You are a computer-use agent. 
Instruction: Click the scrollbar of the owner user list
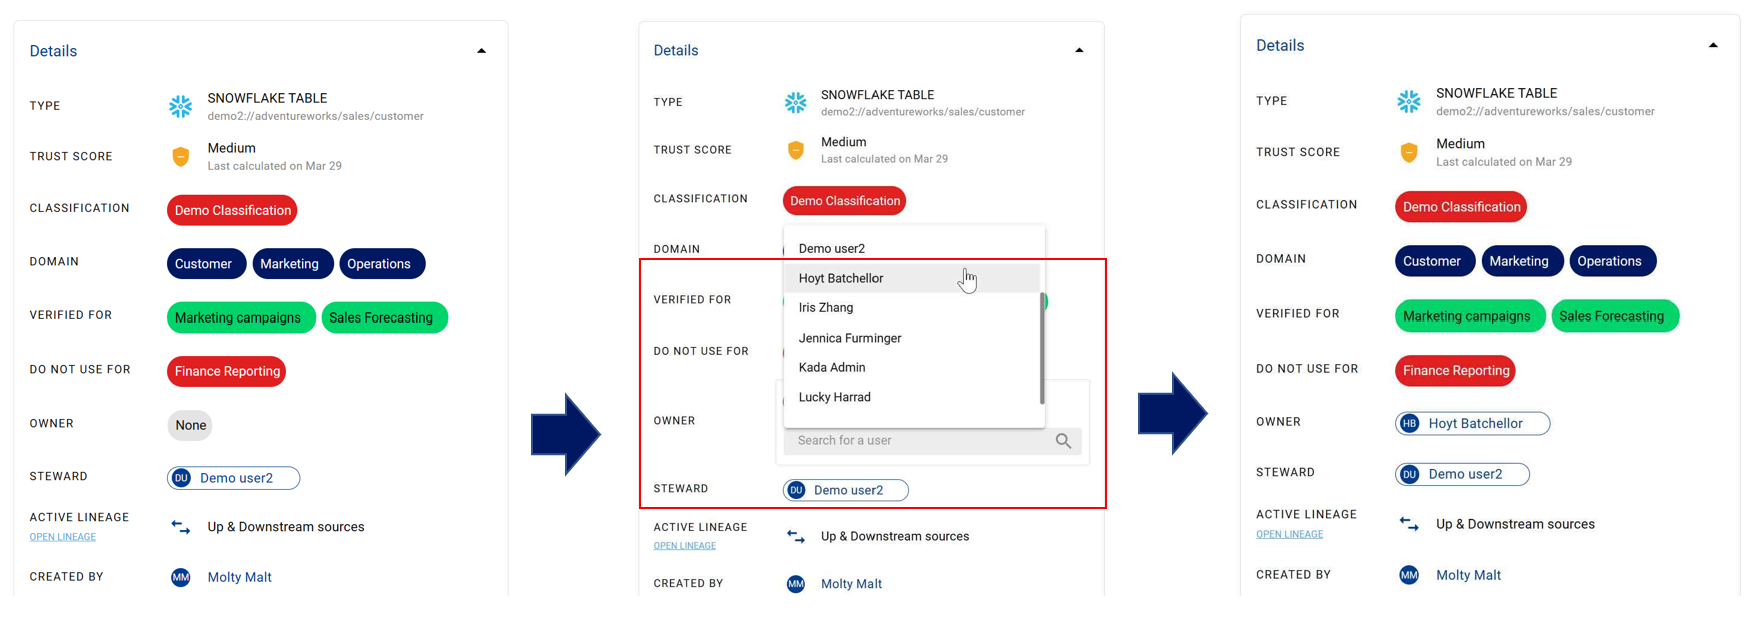coord(1042,350)
